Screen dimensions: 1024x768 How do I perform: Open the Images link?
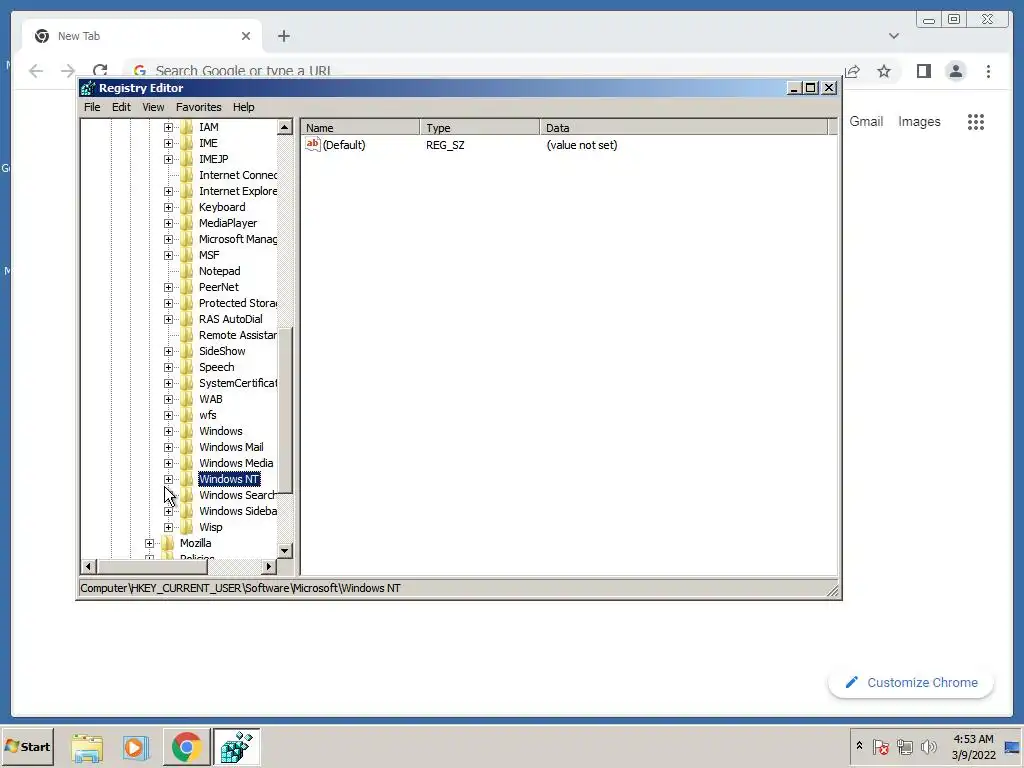(919, 121)
